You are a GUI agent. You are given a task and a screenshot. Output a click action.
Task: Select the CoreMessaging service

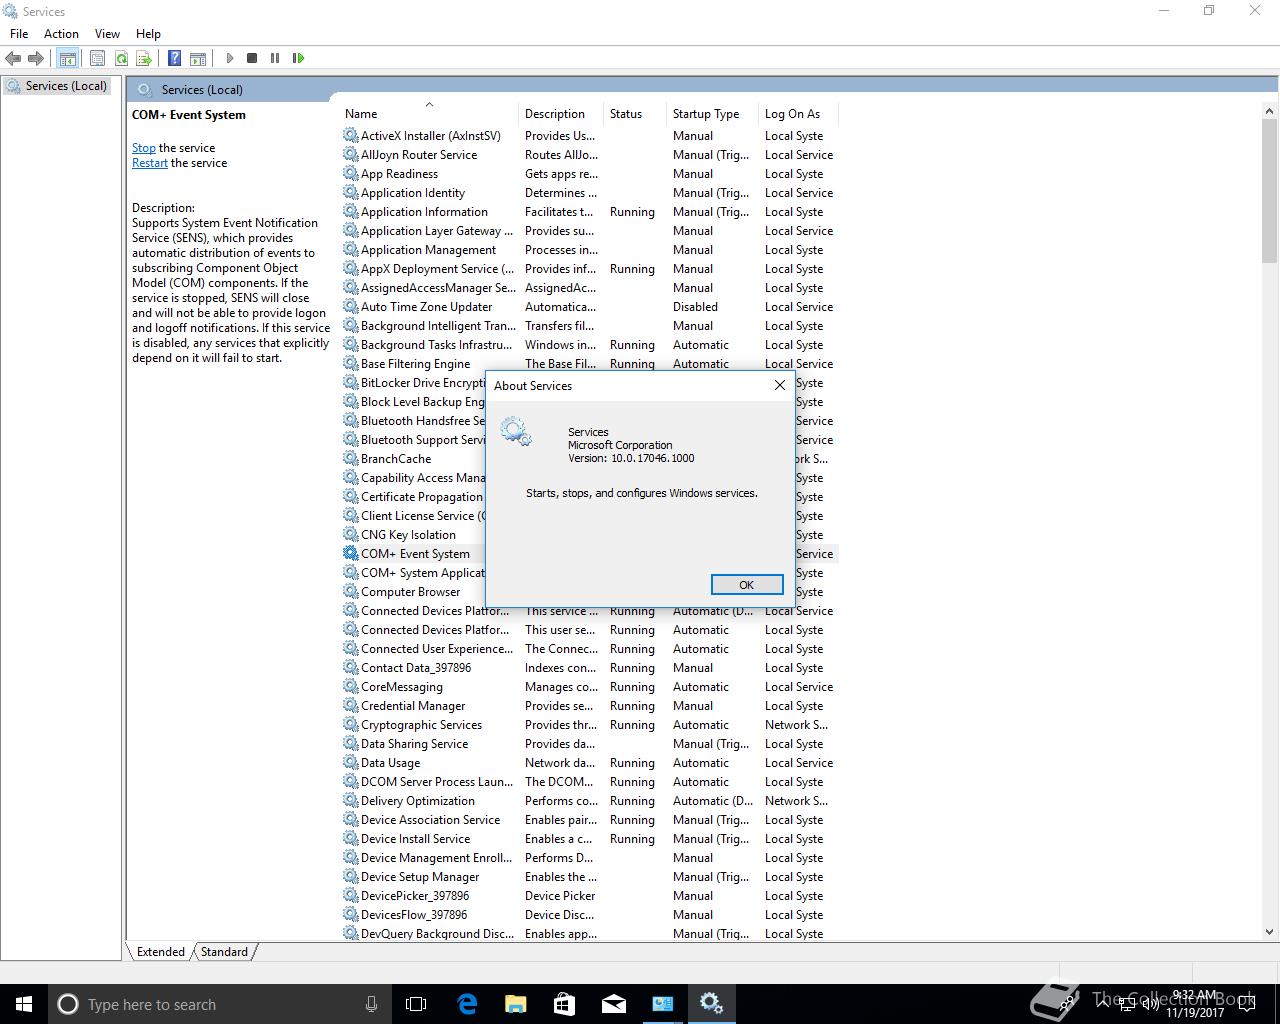click(x=590, y=686)
